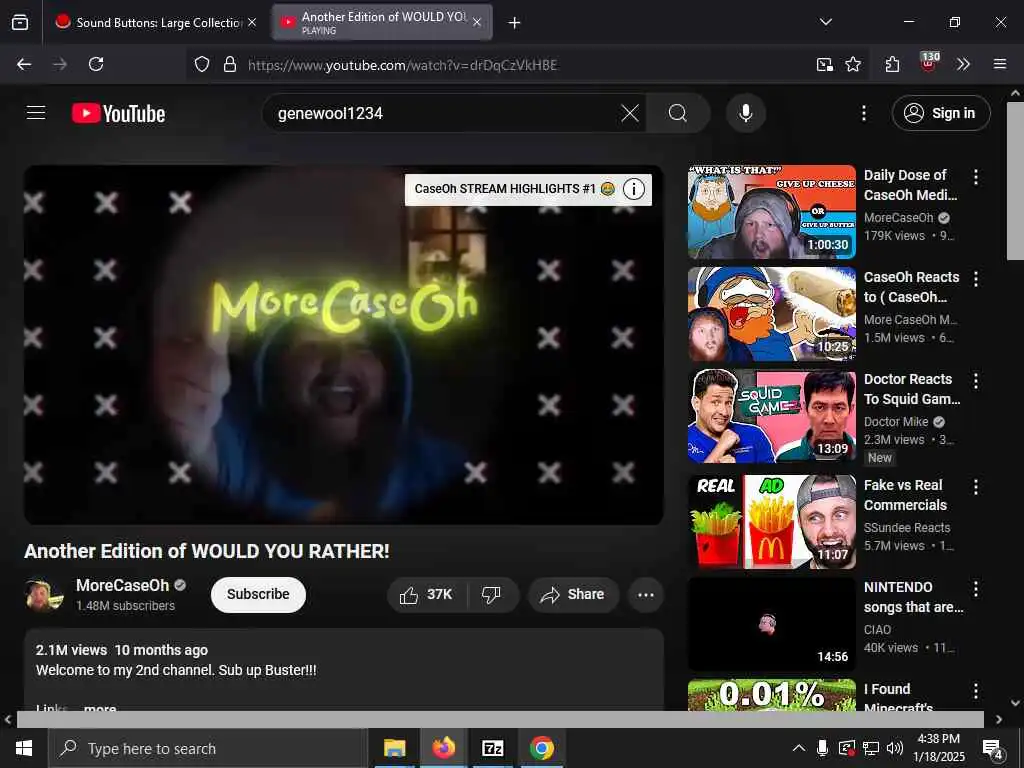
Task: Select the Another Edition of WOULD YOU tab
Action: 382,22
